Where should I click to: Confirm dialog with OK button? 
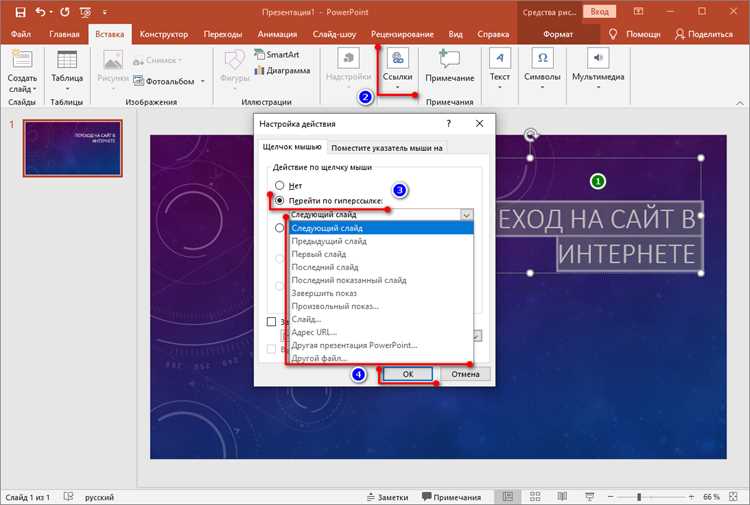[x=408, y=374]
